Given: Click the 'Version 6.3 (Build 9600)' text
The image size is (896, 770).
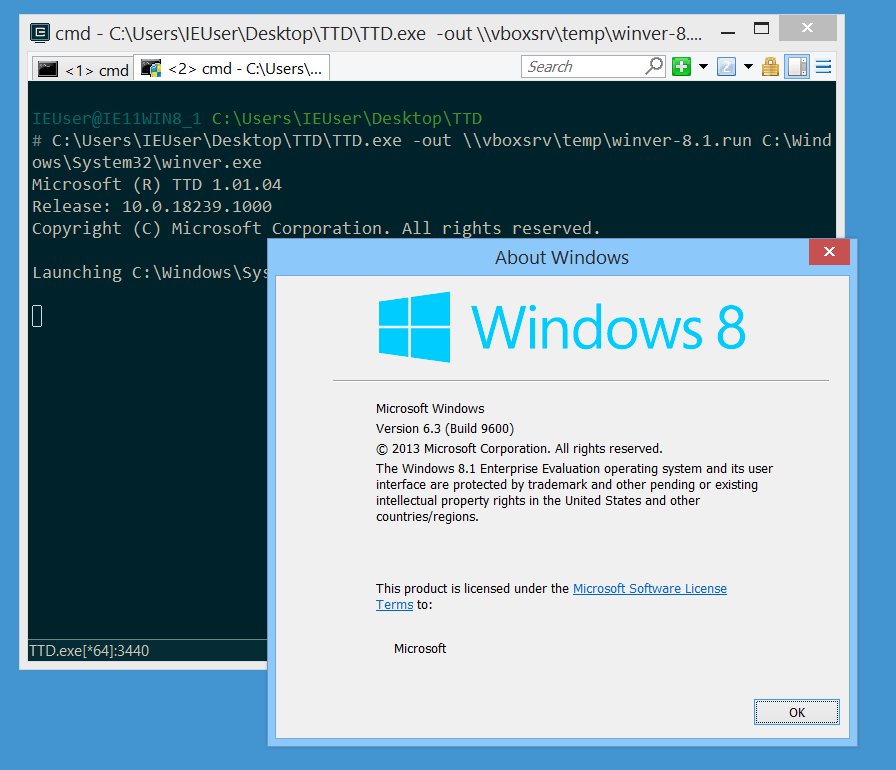Looking at the screenshot, I should tap(445, 428).
